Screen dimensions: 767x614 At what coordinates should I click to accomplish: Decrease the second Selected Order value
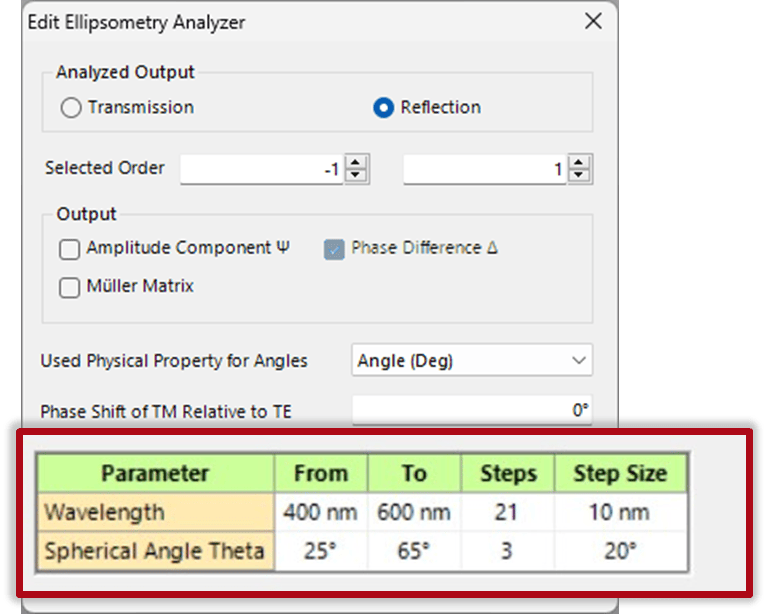point(580,176)
